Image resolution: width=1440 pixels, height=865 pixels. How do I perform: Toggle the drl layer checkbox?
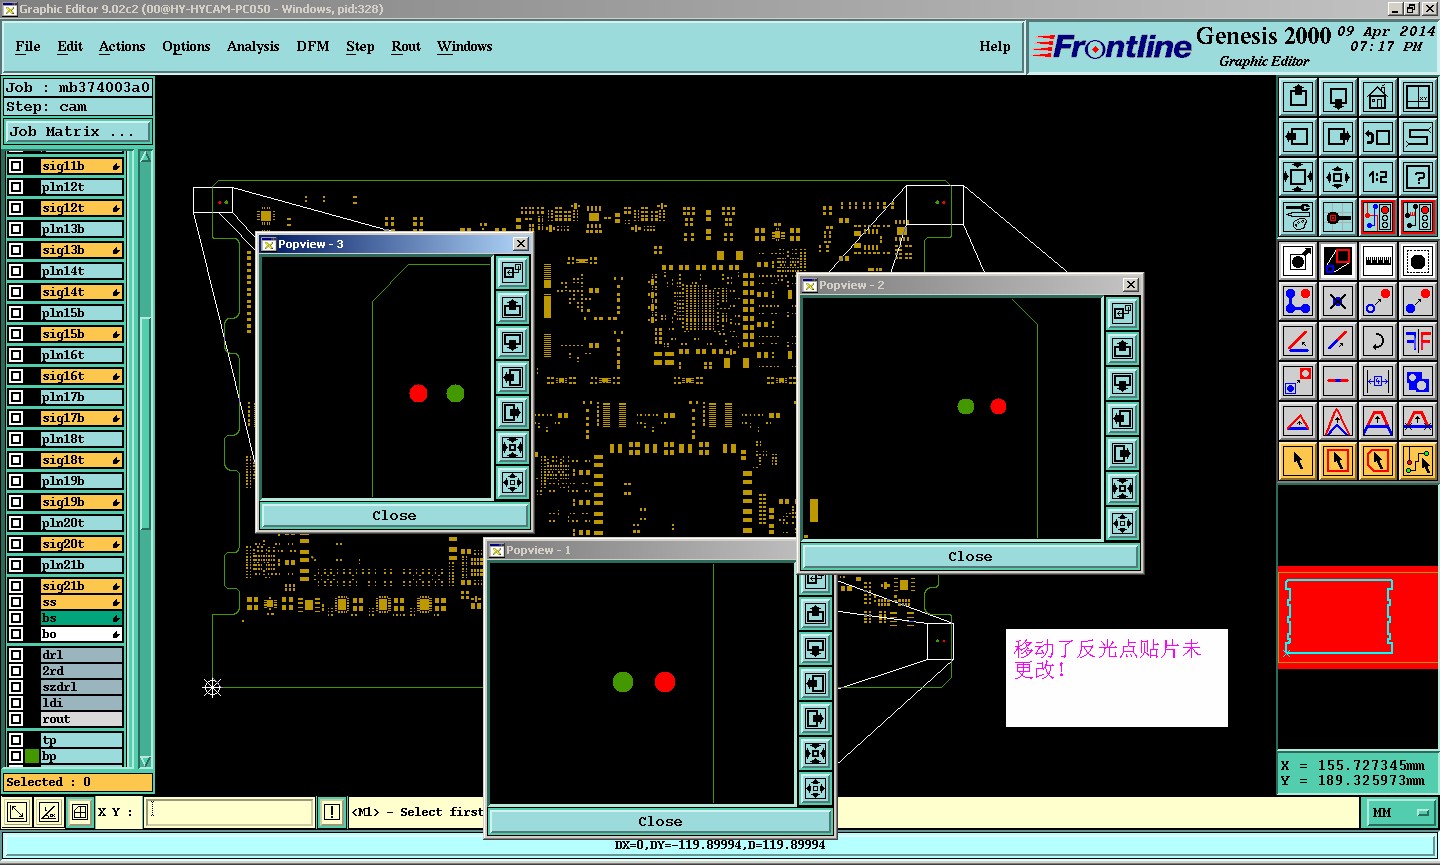click(16, 655)
